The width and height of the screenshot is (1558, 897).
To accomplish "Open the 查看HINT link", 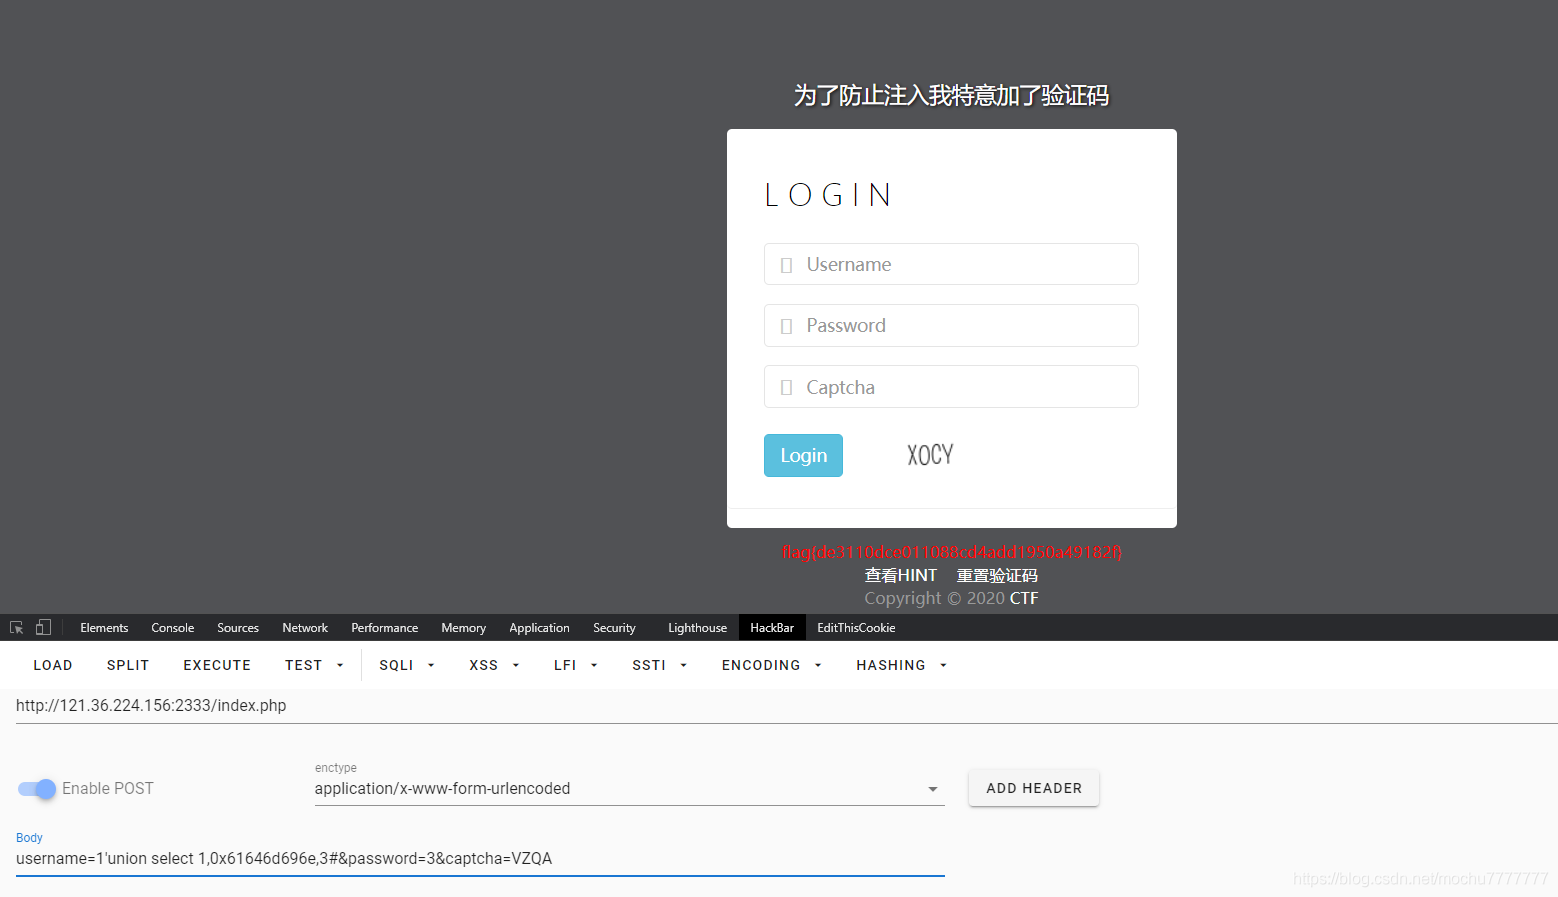I will (901, 576).
